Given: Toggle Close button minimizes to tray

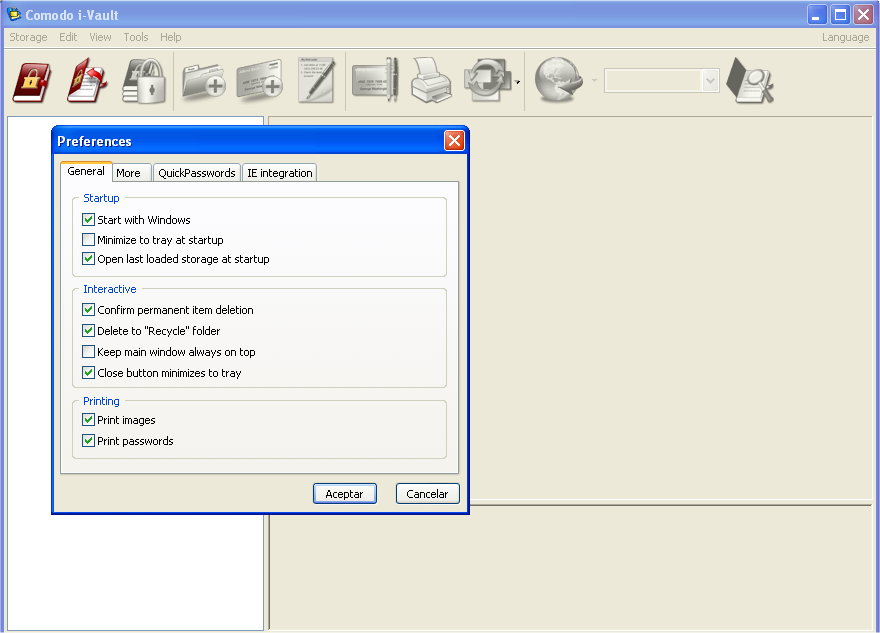Looking at the screenshot, I should pos(88,373).
